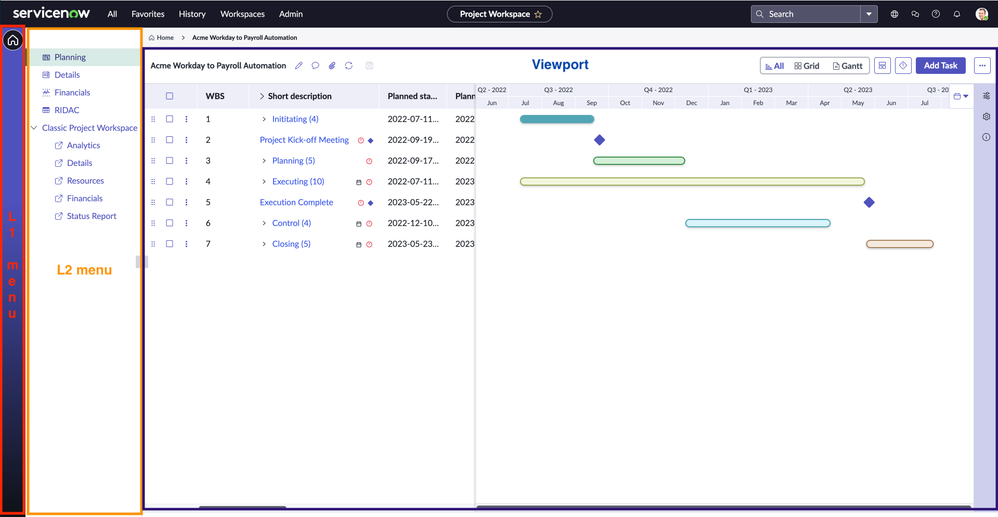
Task: Open row actions kebab for WBS 4
Action: (186, 181)
